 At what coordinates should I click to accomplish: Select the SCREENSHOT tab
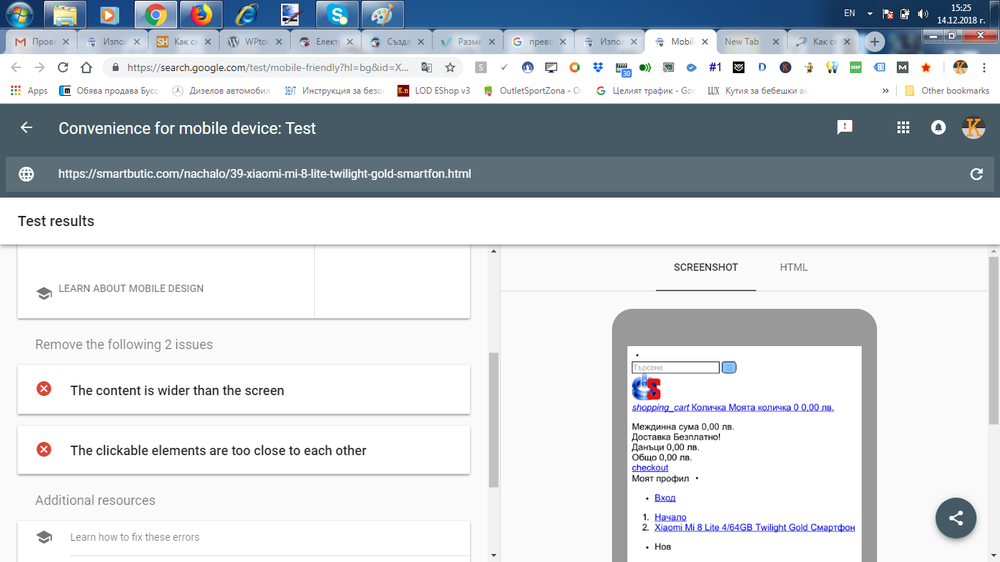point(705,268)
